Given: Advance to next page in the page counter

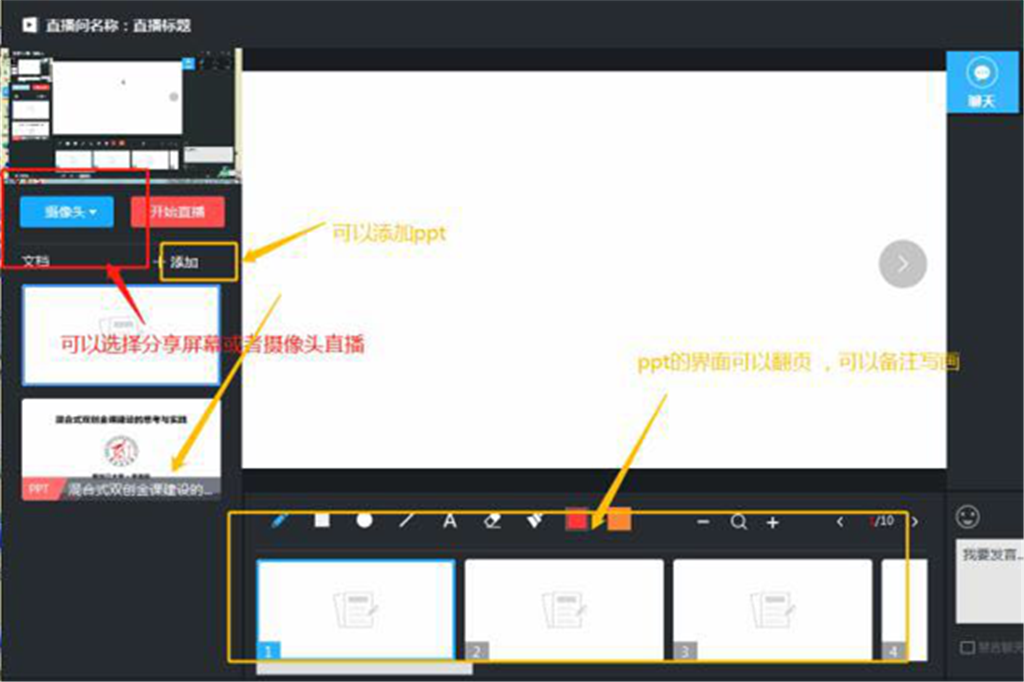Looking at the screenshot, I should (x=914, y=522).
